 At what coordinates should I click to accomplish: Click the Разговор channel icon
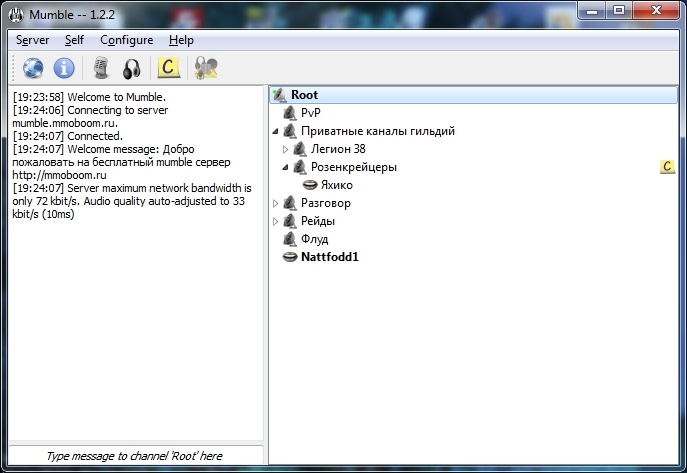click(290, 203)
